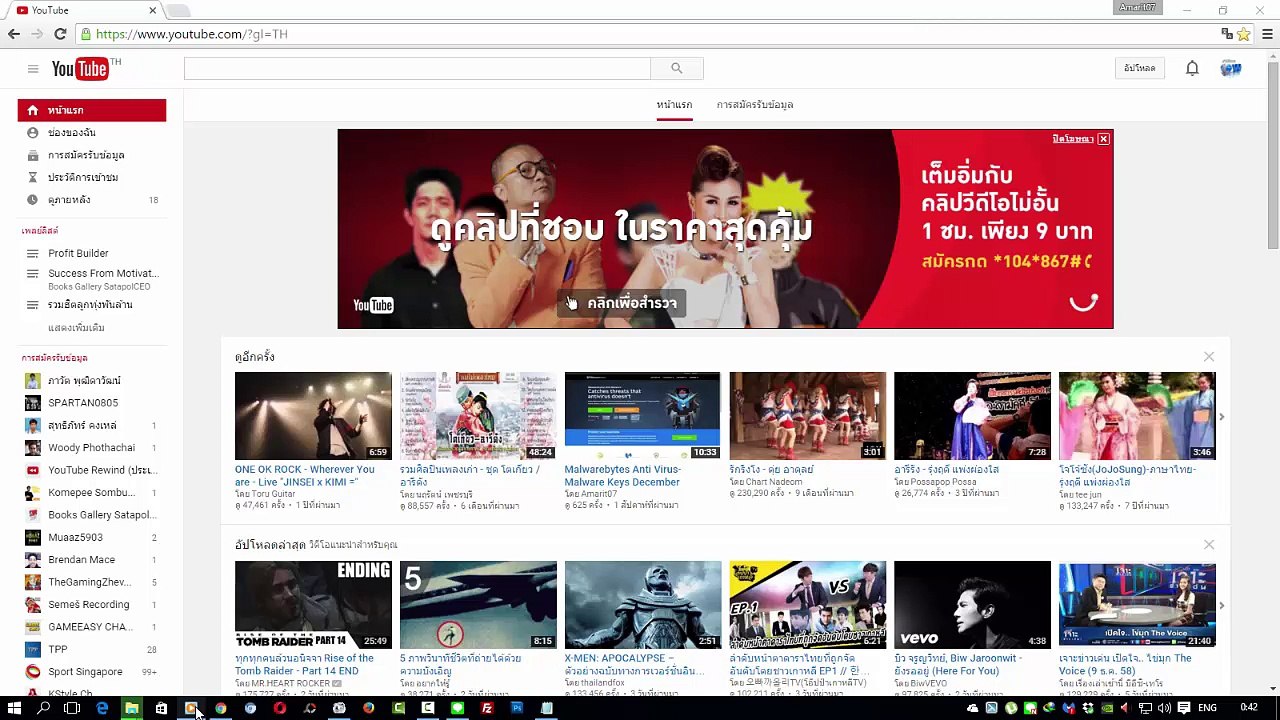
Task: Open Windows Start menu
Action: tap(14, 708)
